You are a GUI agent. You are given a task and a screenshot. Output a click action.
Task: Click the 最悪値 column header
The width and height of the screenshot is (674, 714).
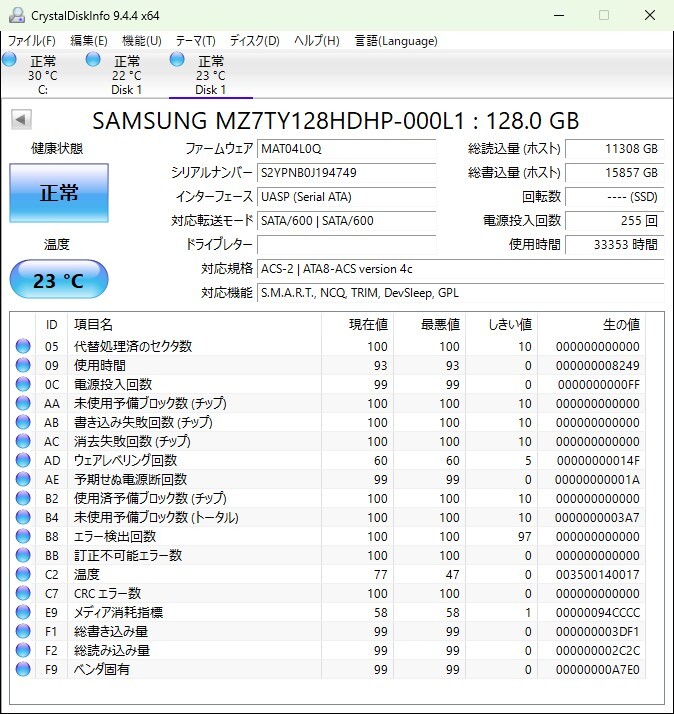[x=429, y=325]
